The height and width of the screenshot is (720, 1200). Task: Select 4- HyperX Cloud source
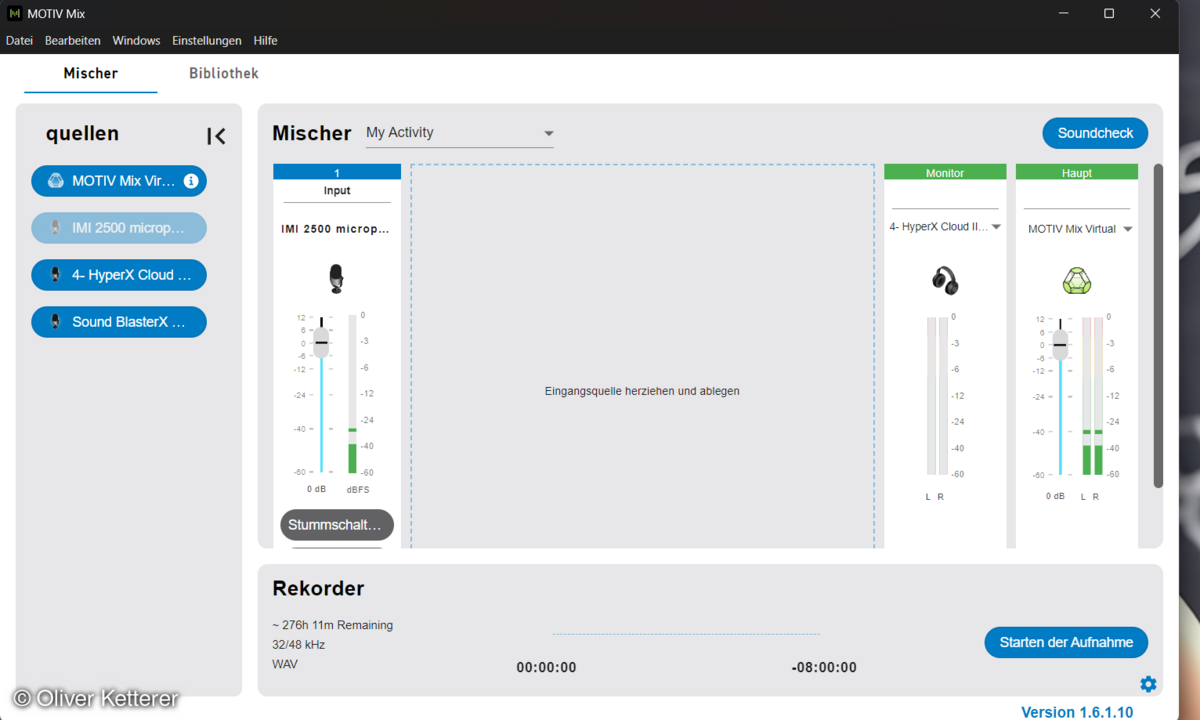tap(119, 275)
